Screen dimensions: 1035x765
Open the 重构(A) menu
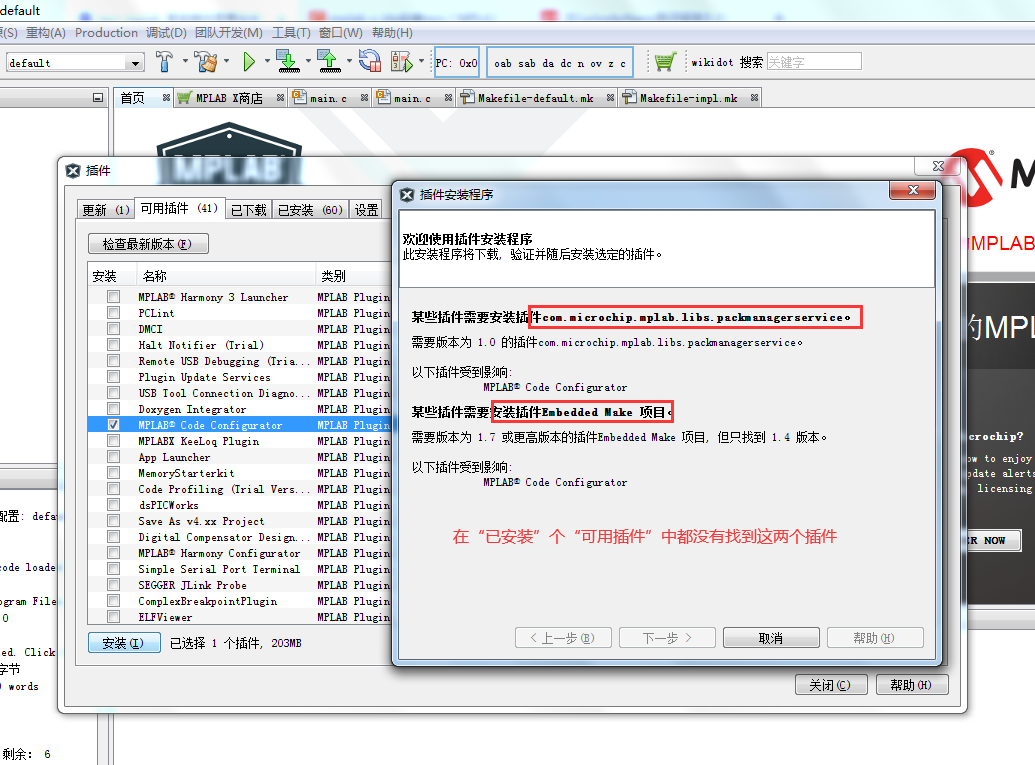46,32
